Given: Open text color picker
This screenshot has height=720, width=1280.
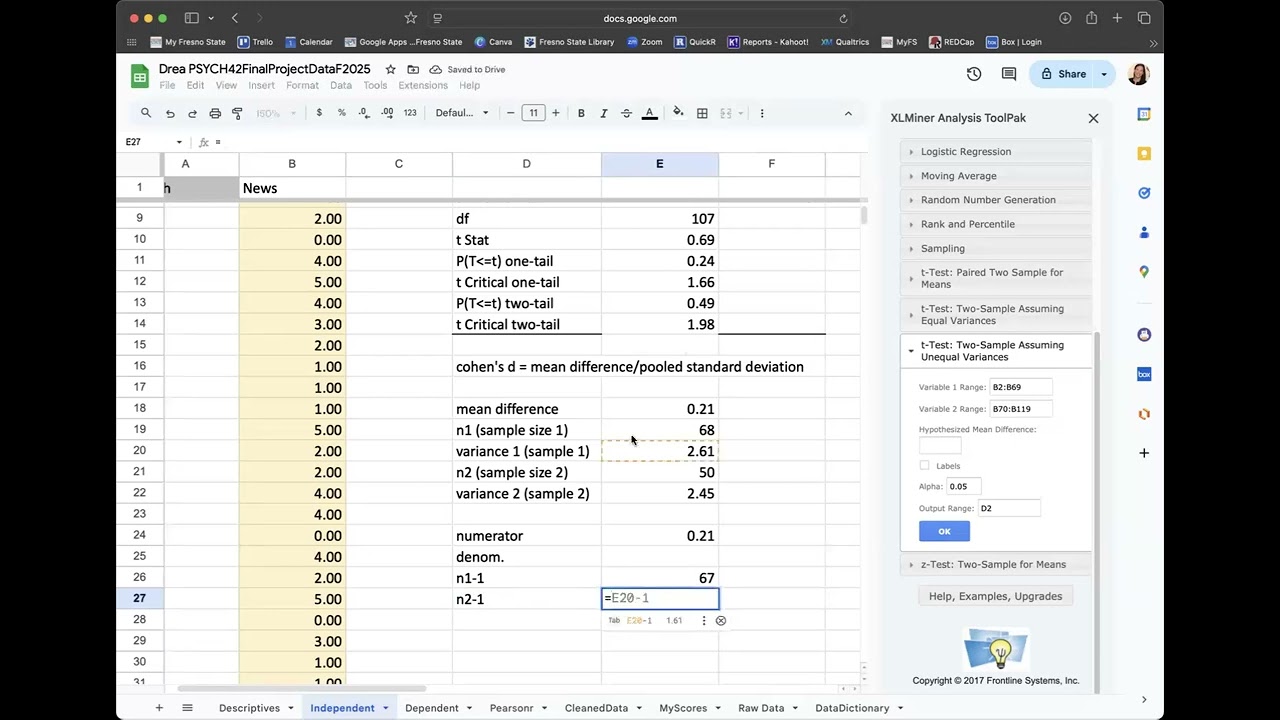Looking at the screenshot, I should coord(649,113).
